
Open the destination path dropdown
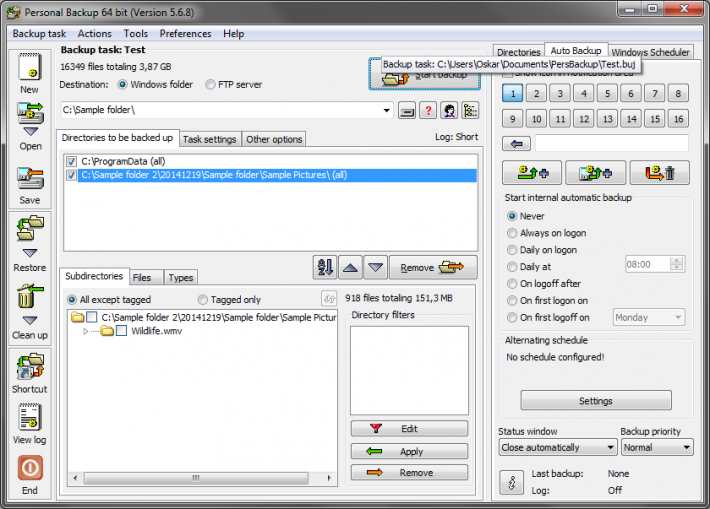386,110
